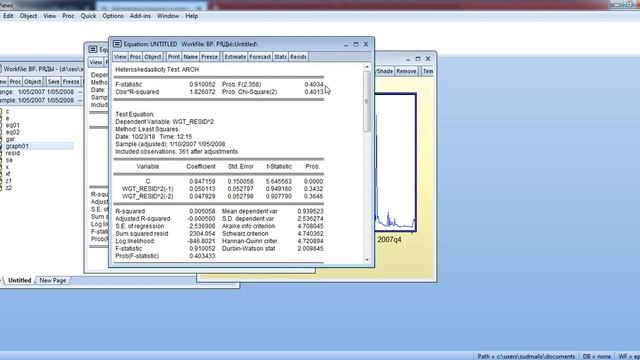Click the resid series icon
The height and width of the screenshot is (360, 640).
tap(1, 153)
